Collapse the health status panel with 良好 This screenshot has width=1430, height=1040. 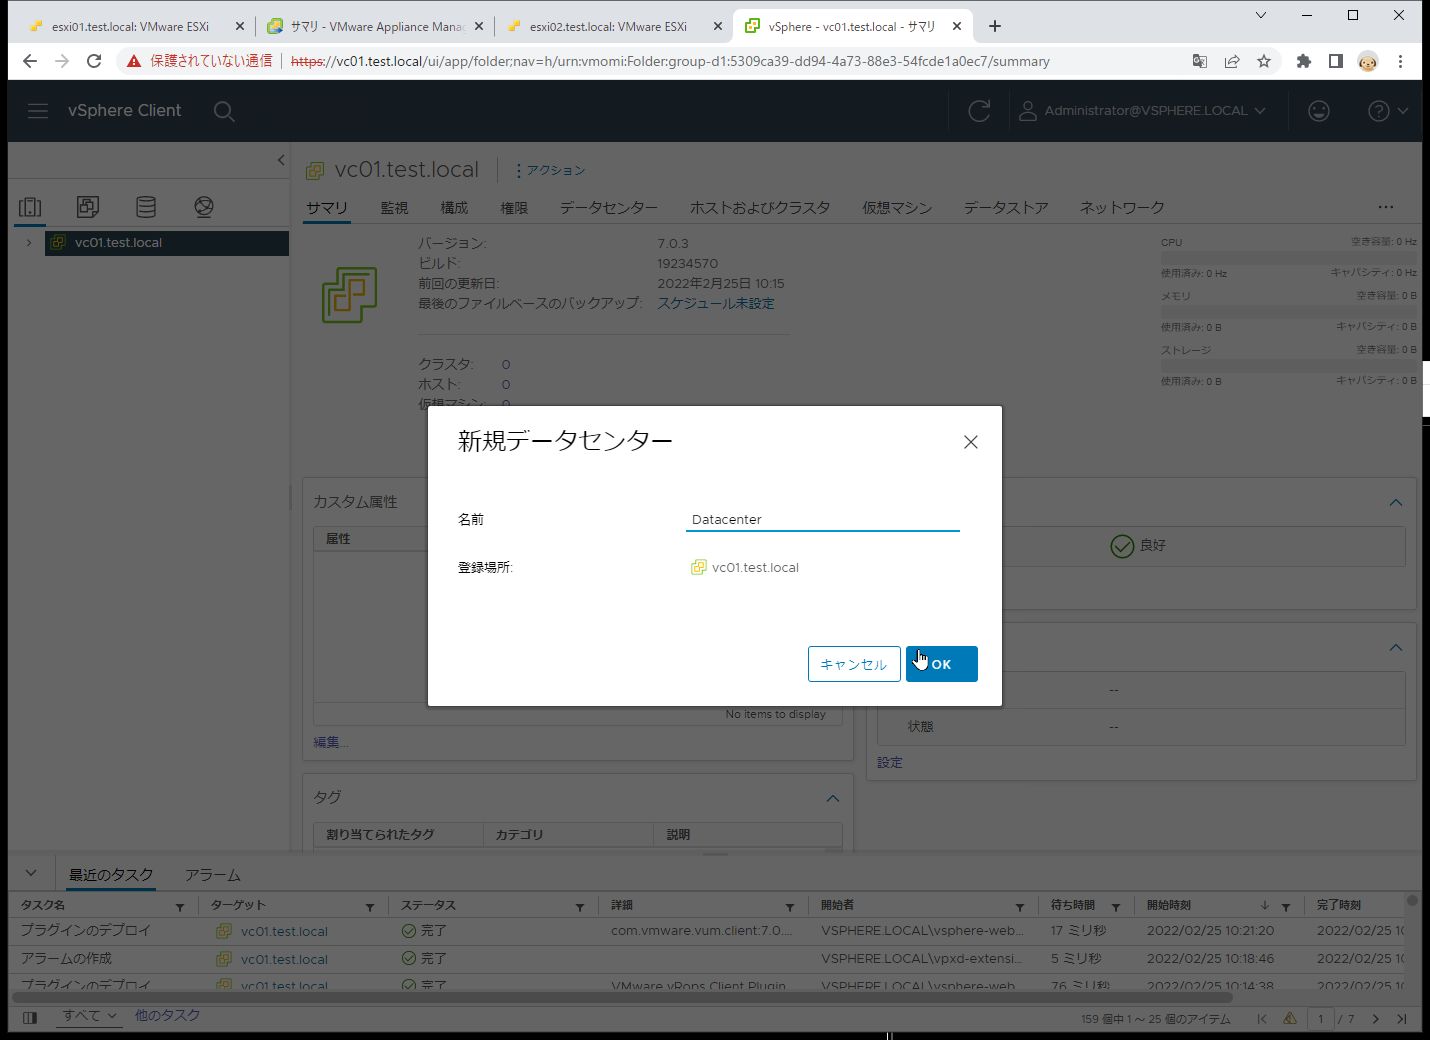point(1396,502)
